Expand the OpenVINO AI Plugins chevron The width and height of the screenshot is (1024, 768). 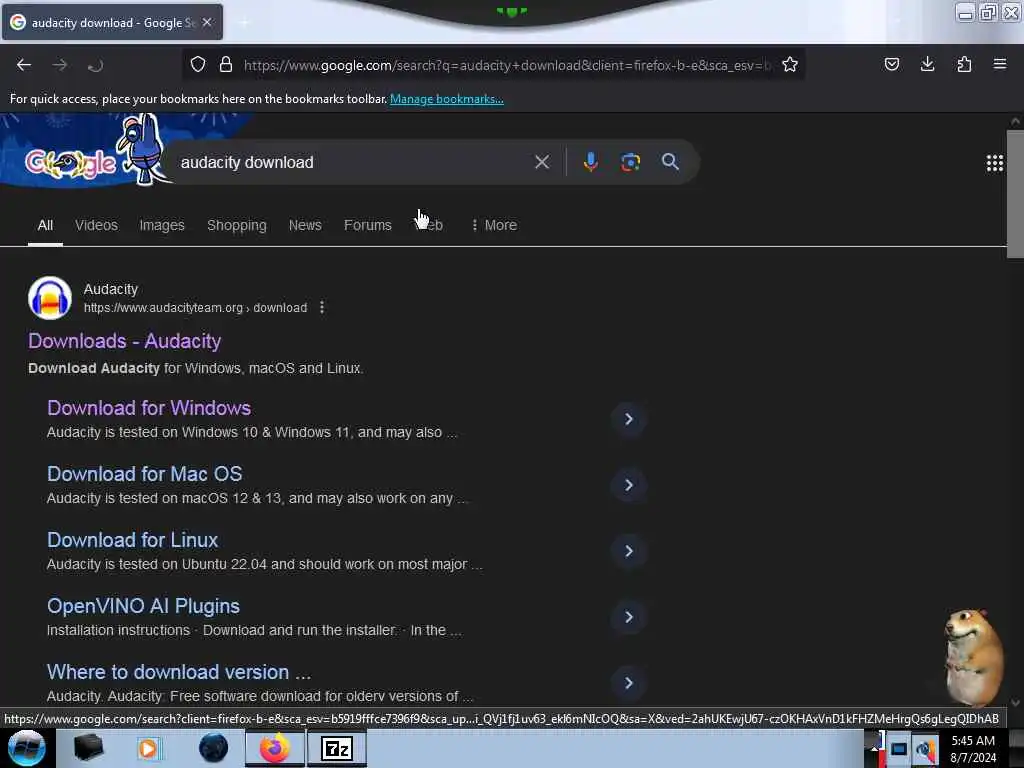(629, 617)
